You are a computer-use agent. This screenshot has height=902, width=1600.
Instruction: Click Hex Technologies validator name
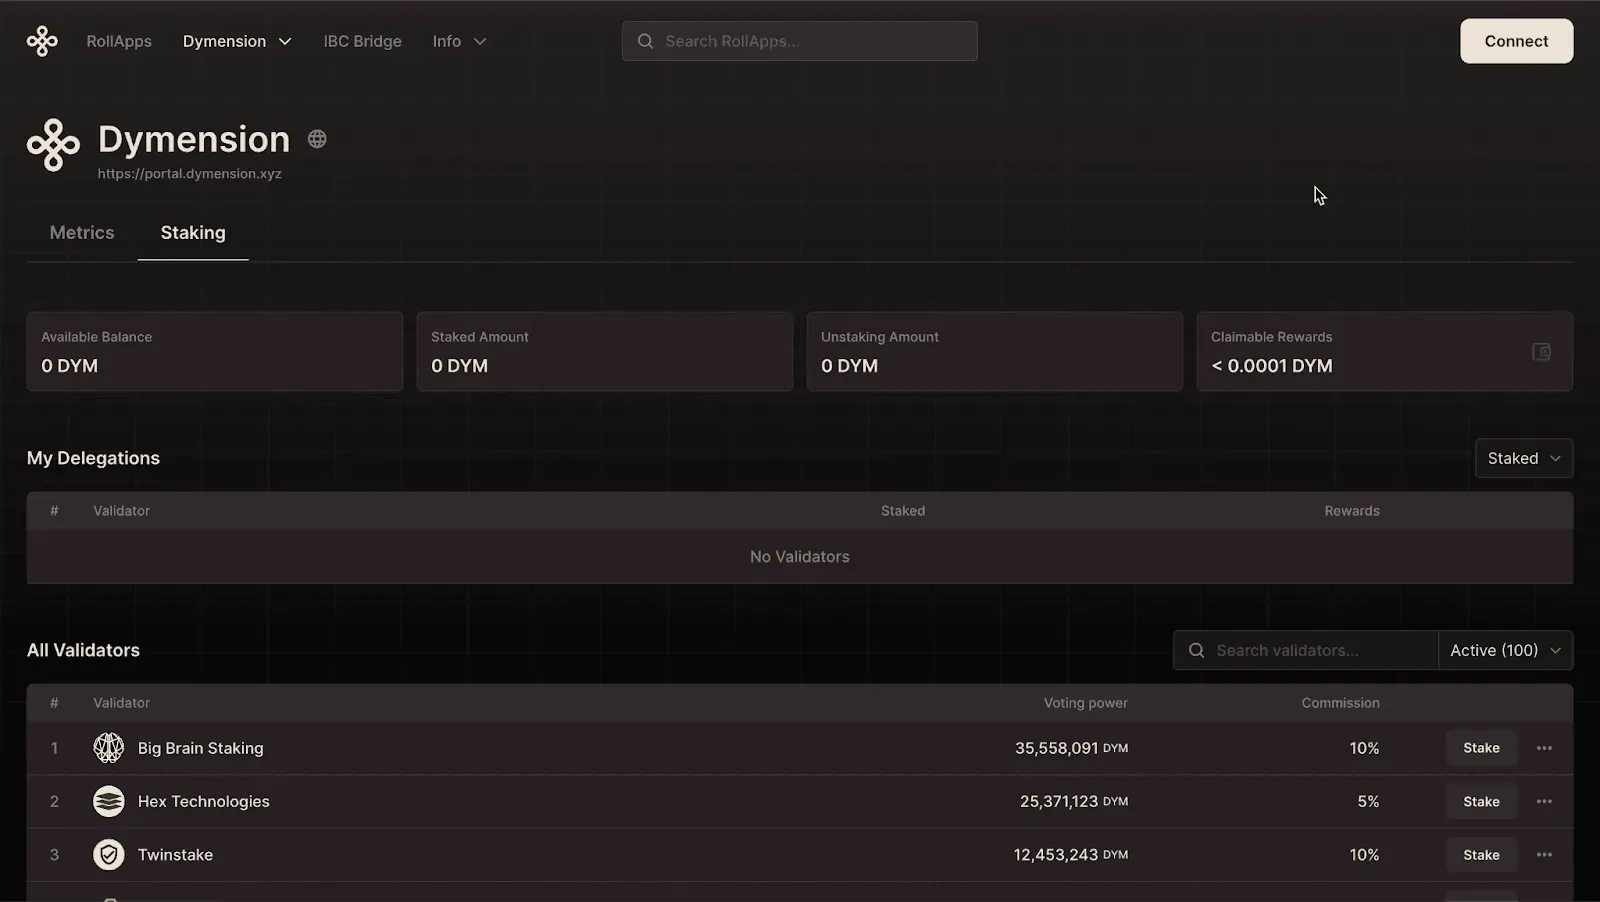[x=203, y=801]
